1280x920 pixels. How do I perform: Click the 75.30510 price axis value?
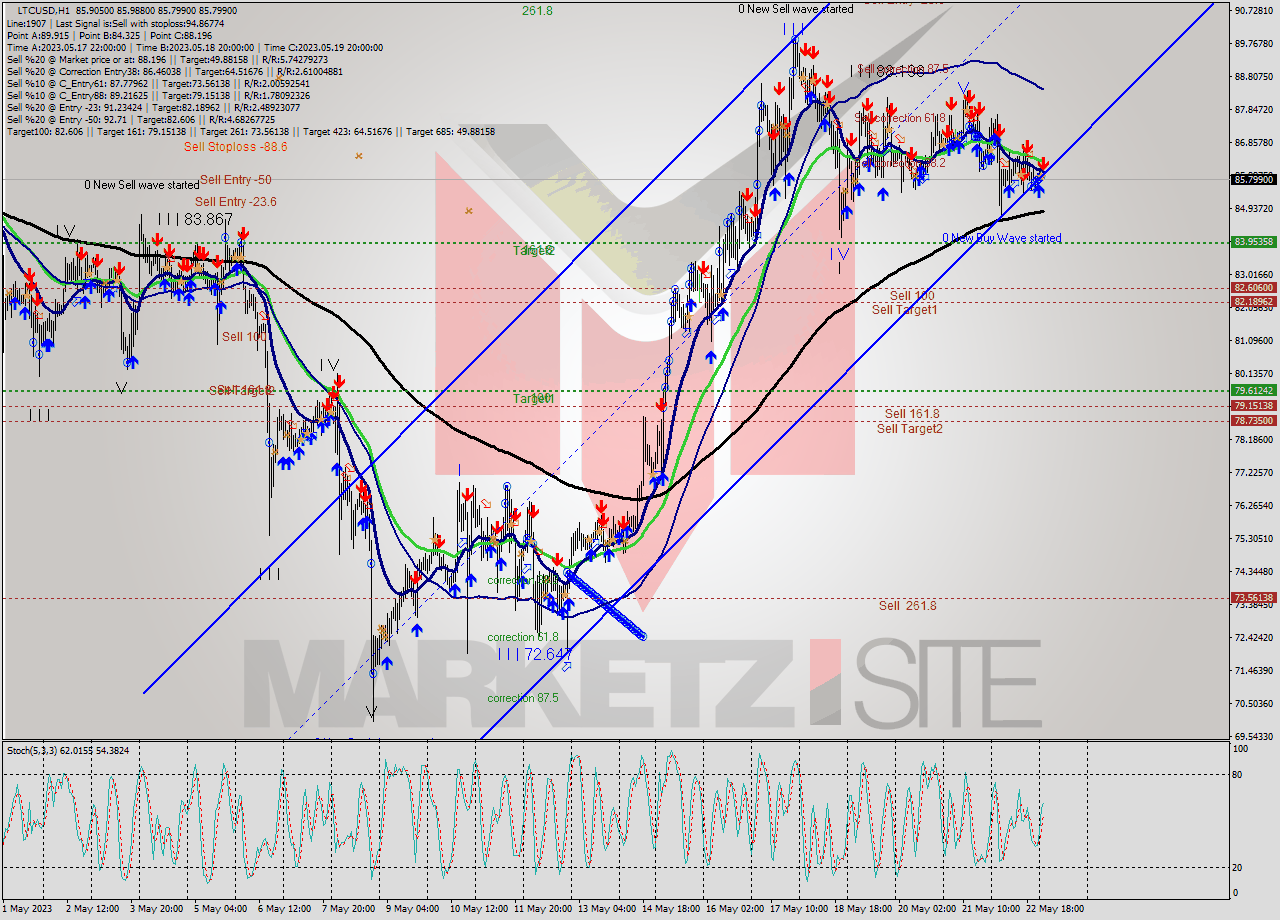tap(1254, 538)
